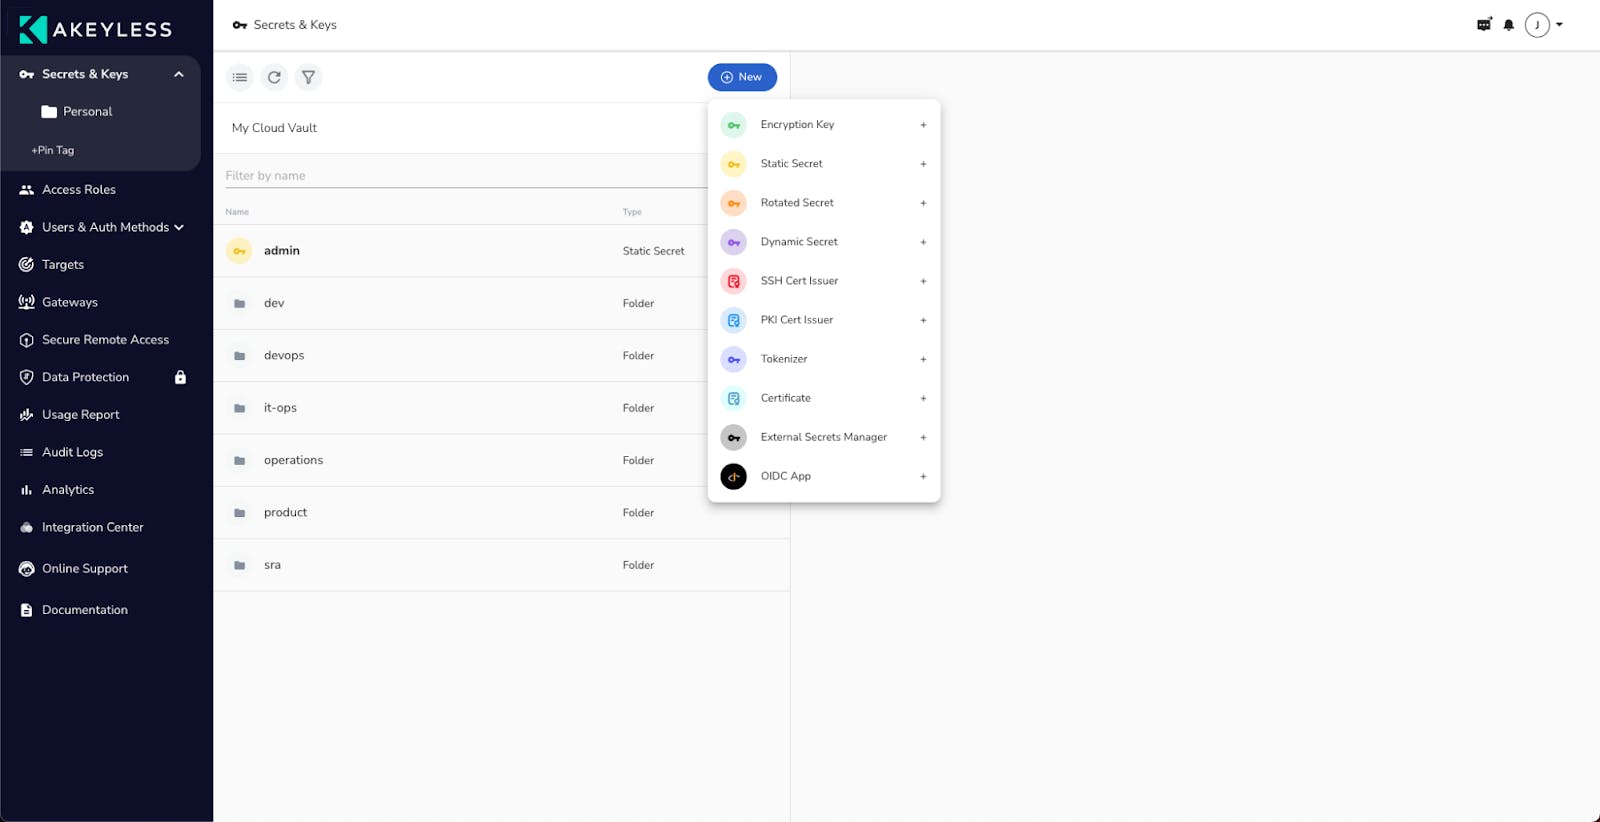
Task: Choose Dynamic Secret in the menu
Action: click(798, 242)
